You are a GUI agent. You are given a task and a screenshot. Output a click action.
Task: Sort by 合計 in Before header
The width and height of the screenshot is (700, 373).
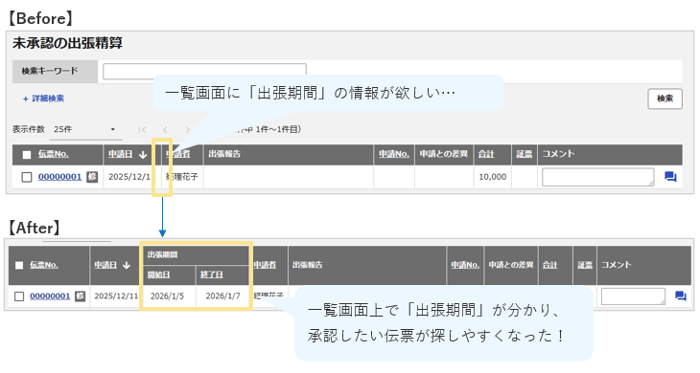486,154
